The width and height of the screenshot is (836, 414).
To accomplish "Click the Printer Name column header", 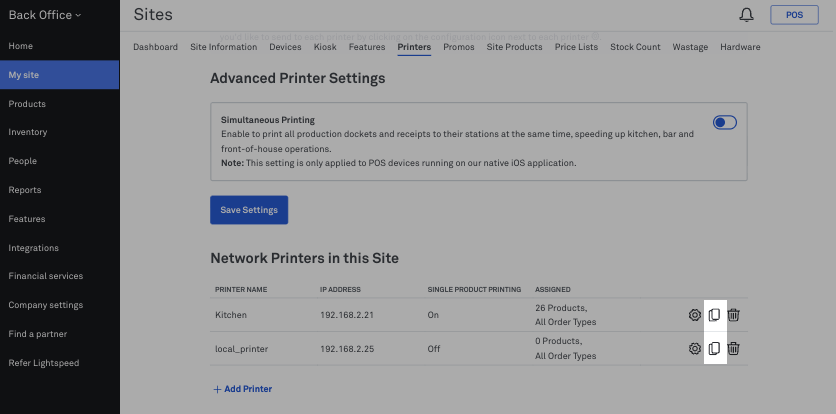I will (x=241, y=289).
